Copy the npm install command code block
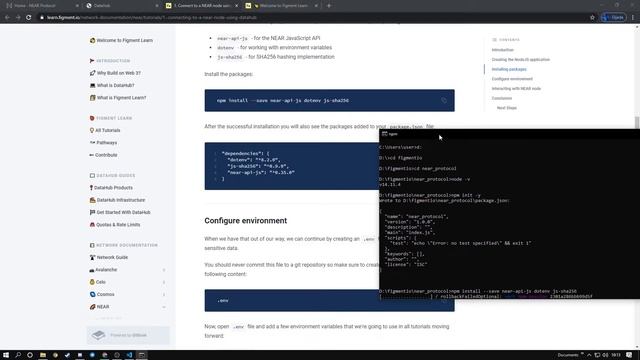This screenshot has width=640, height=360. tap(444, 100)
